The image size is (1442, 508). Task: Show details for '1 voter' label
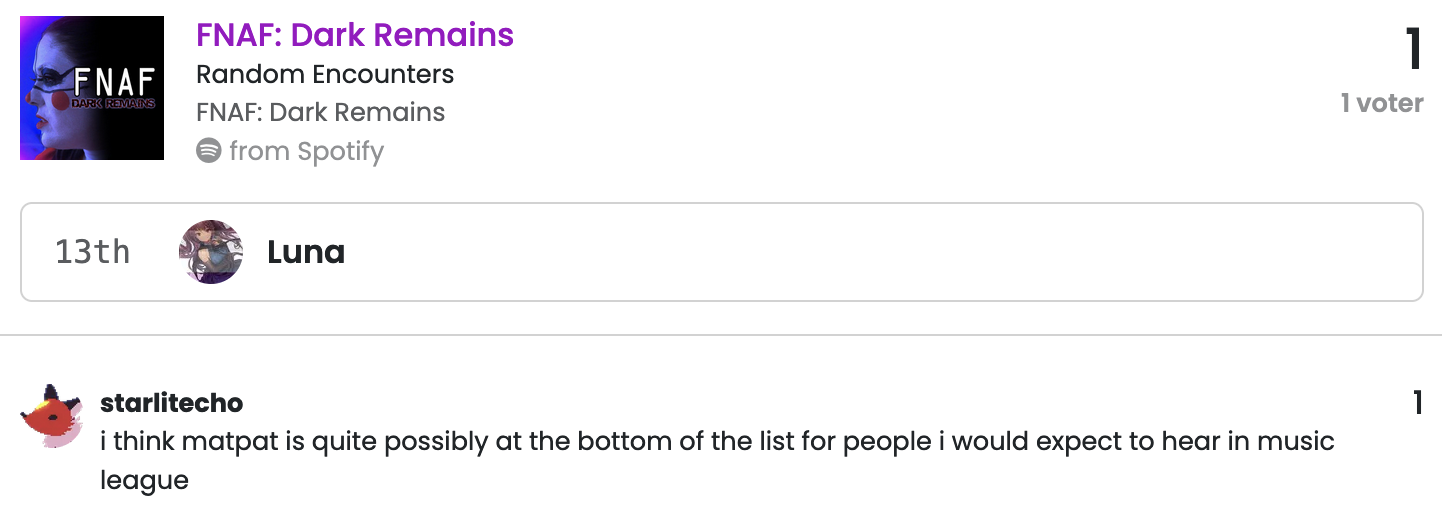1382,103
